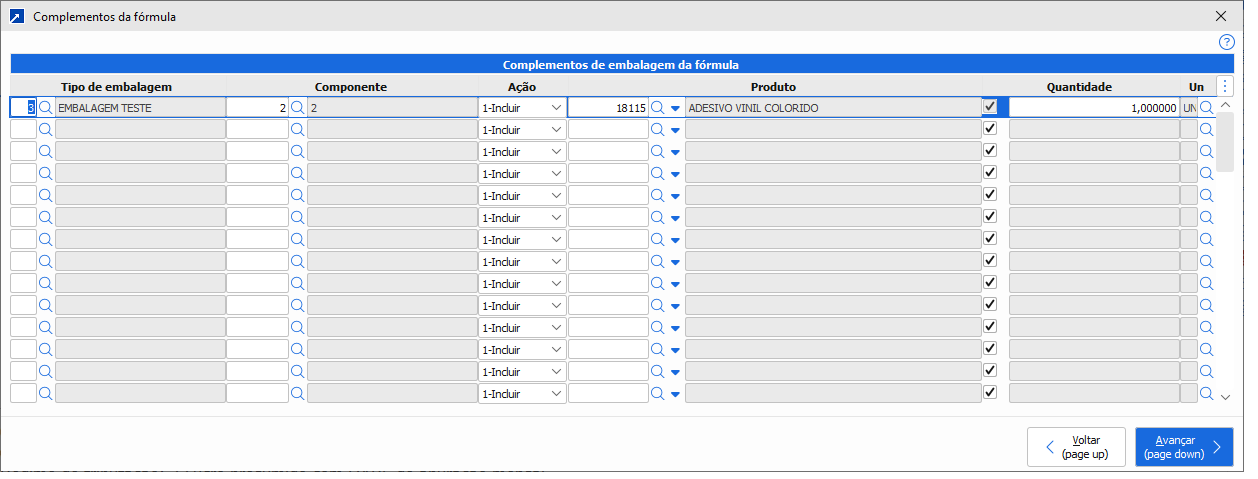The height and width of the screenshot is (479, 1258).
Task: Uncheck the checkbox for ADESIVO VINIL COLORIDO
Action: (x=990, y=106)
